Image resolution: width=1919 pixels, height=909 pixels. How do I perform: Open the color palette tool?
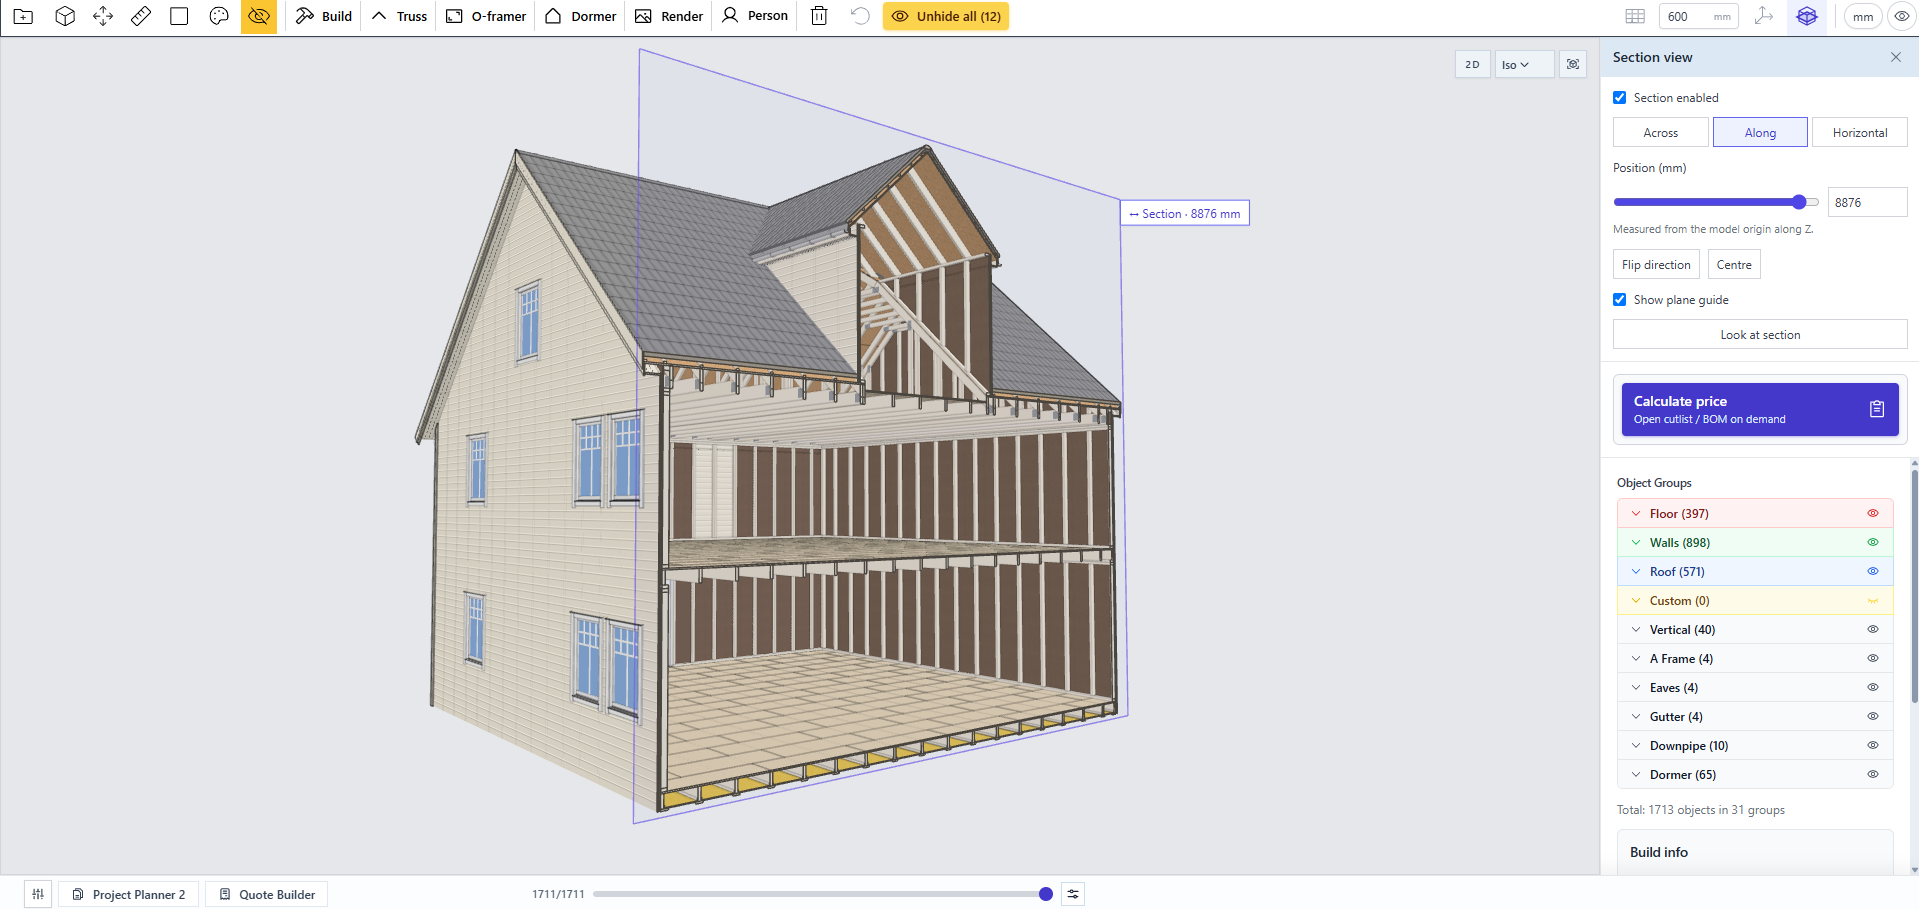[x=219, y=16]
